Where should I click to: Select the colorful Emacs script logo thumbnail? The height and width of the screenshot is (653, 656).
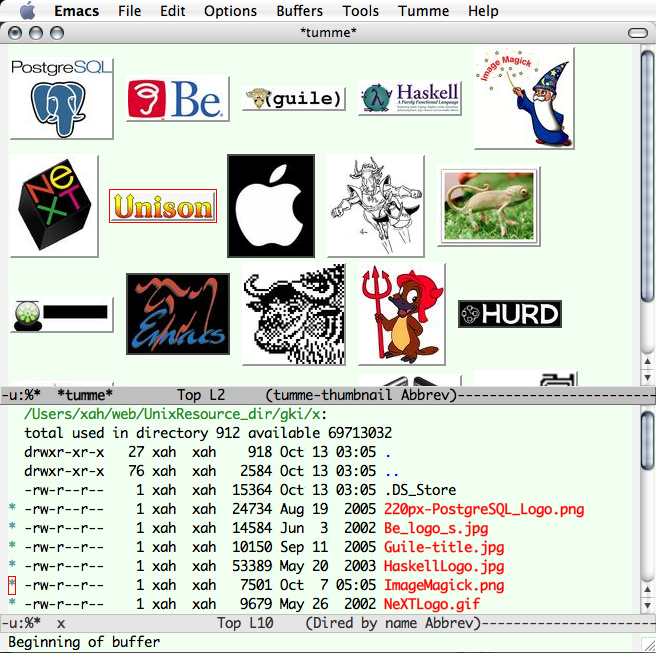tap(178, 314)
